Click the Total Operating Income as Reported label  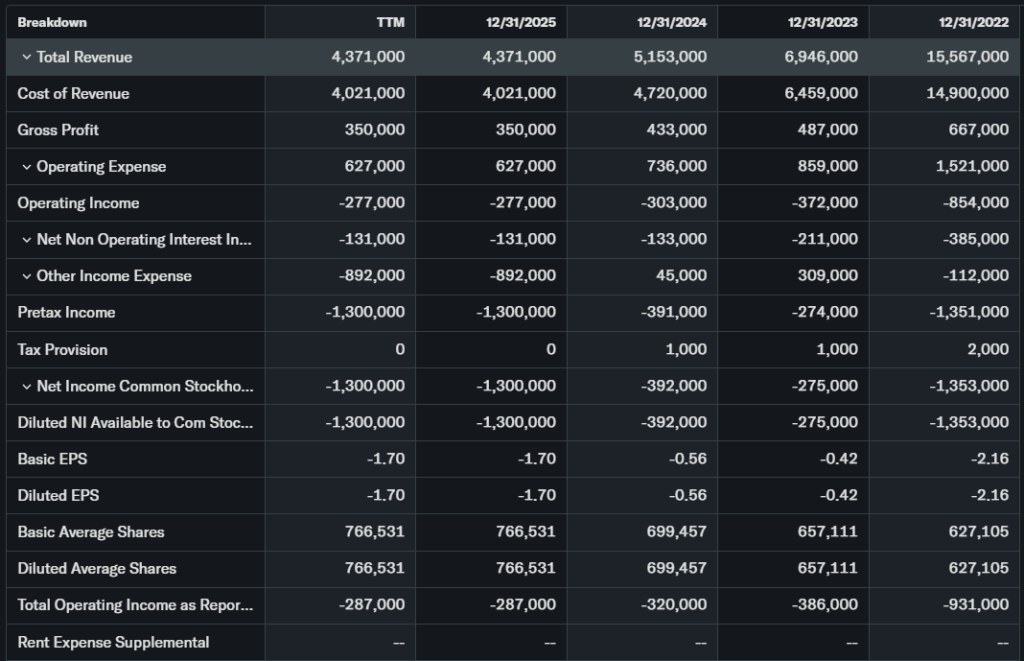pyautogui.click(x=135, y=605)
